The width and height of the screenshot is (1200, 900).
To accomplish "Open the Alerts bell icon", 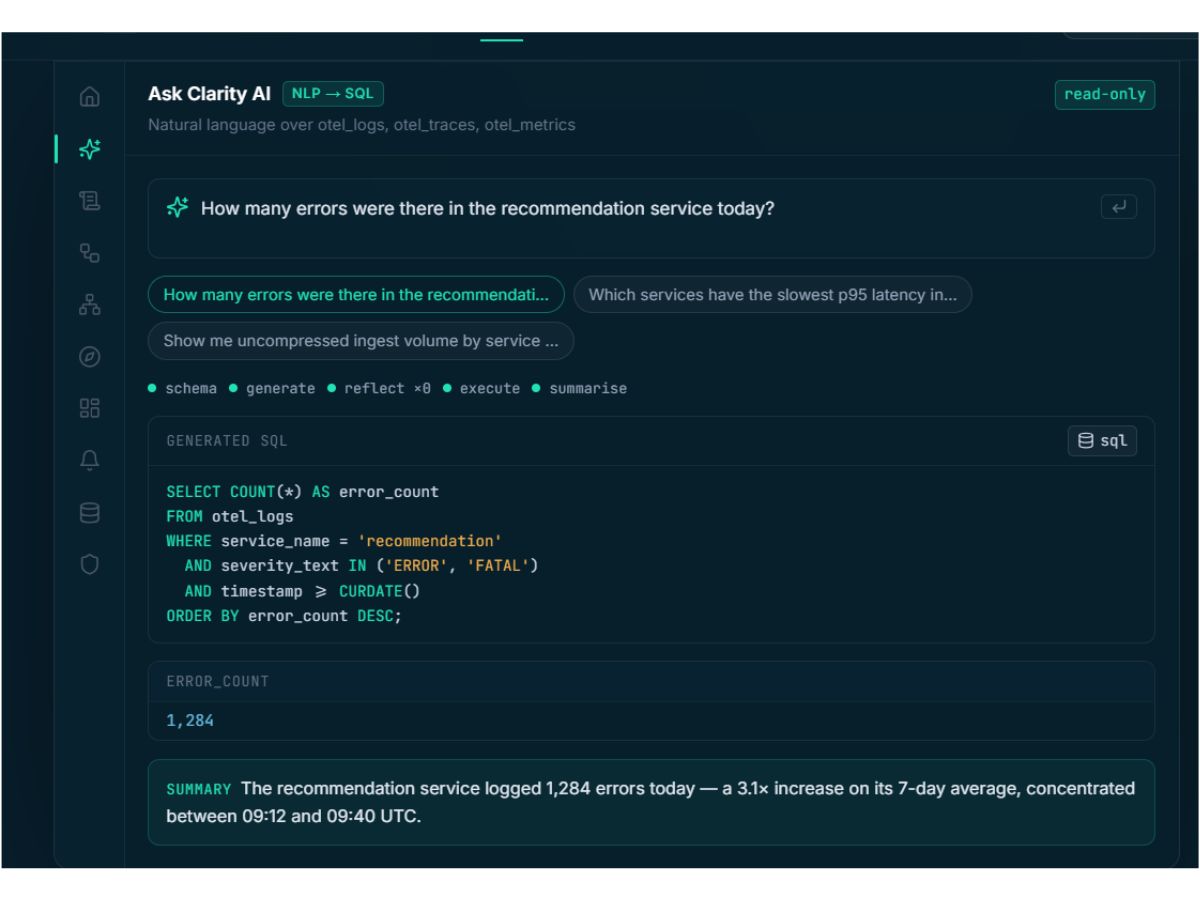I will [x=90, y=460].
